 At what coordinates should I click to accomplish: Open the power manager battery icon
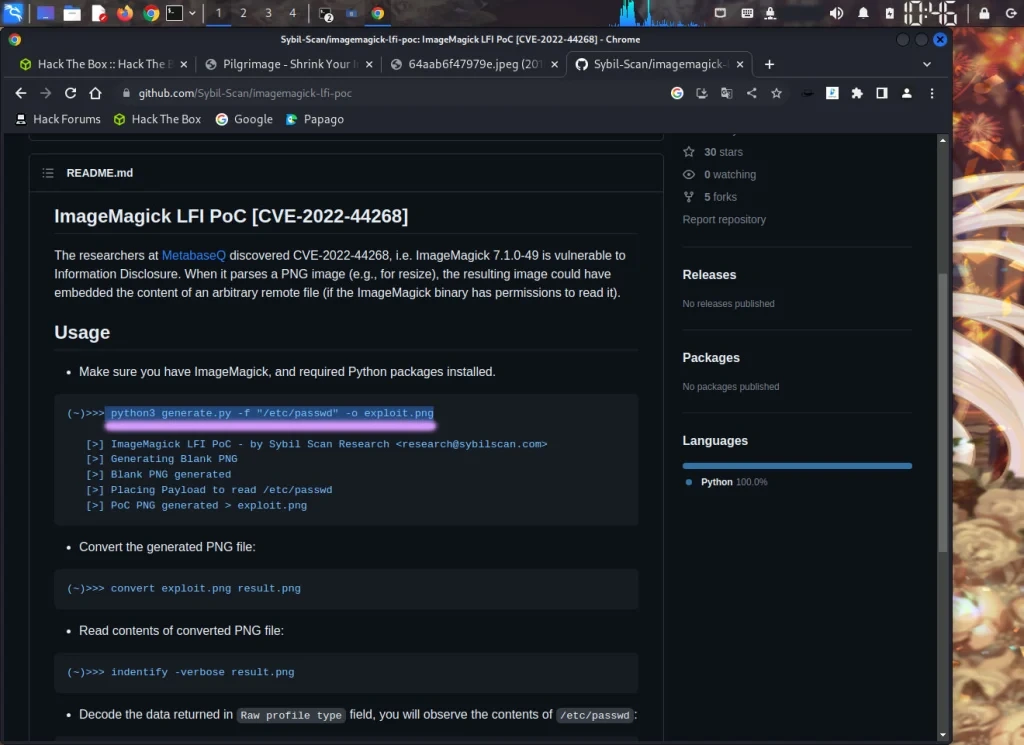click(889, 13)
